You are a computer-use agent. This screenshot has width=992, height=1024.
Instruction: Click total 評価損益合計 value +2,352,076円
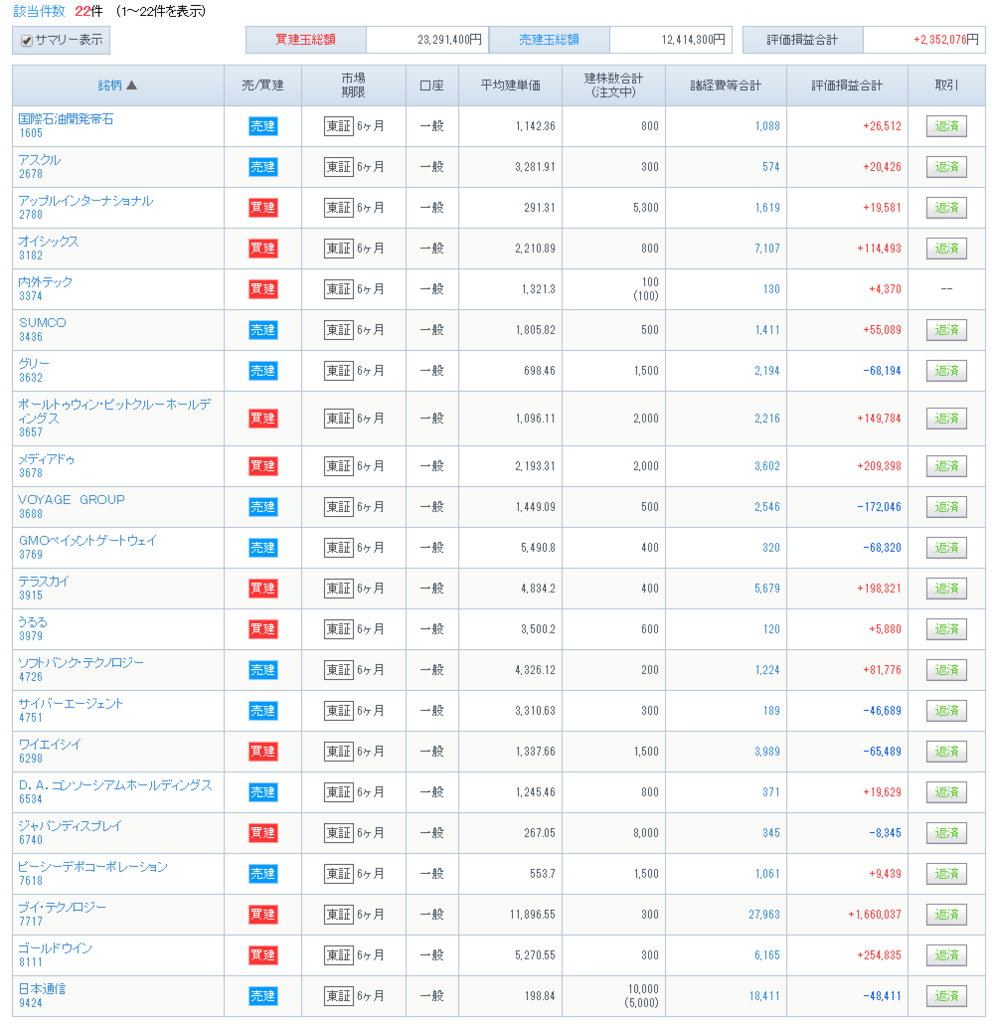tap(946, 39)
